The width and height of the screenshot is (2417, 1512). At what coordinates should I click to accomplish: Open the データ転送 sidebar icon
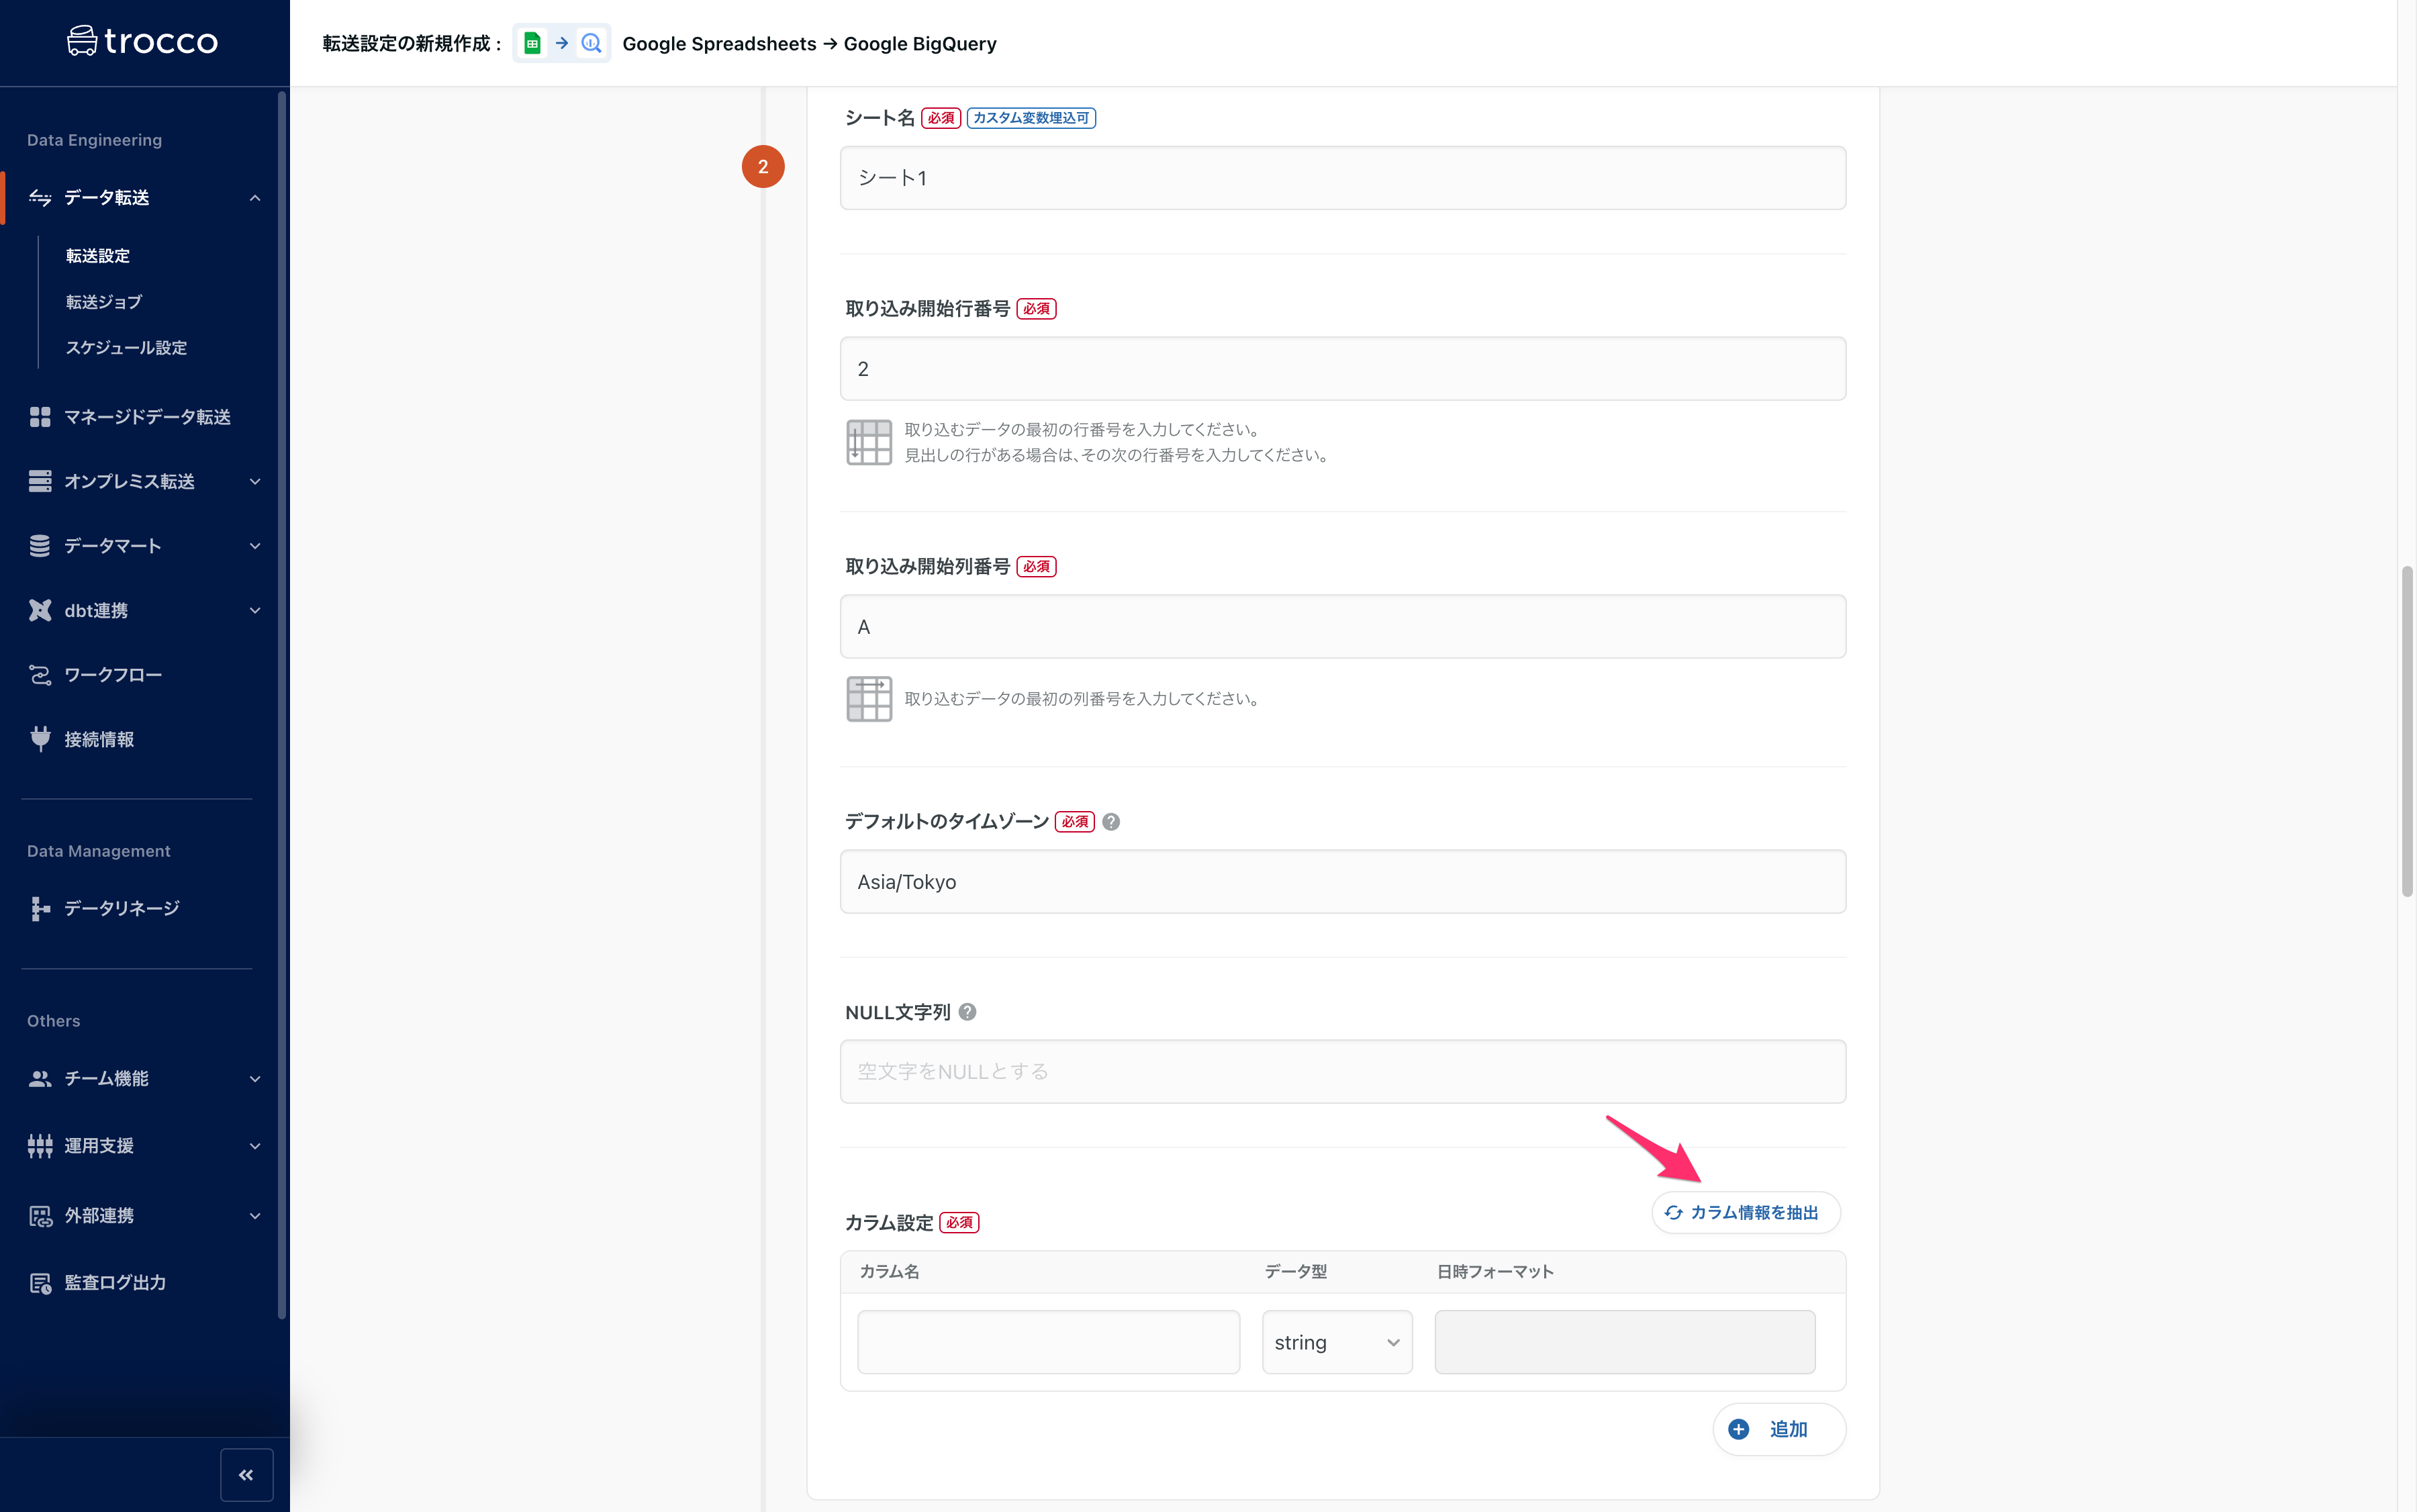click(x=40, y=198)
